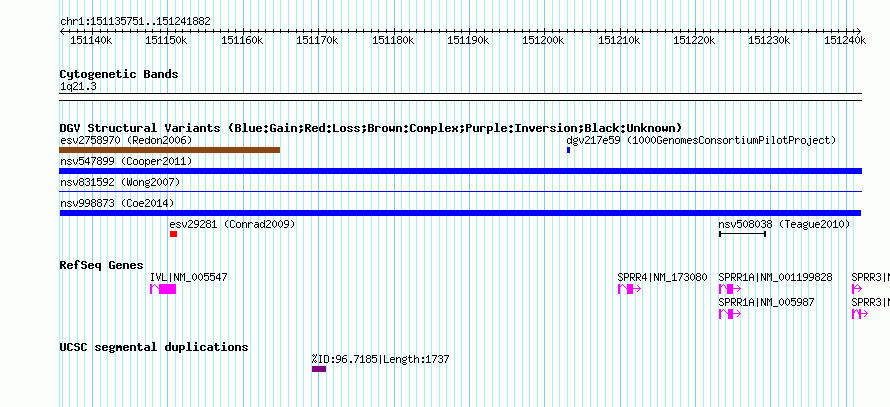This screenshot has width=890, height=407.
Task: Click the thick blue nsv998873 gain bar
Action: tap(460, 213)
